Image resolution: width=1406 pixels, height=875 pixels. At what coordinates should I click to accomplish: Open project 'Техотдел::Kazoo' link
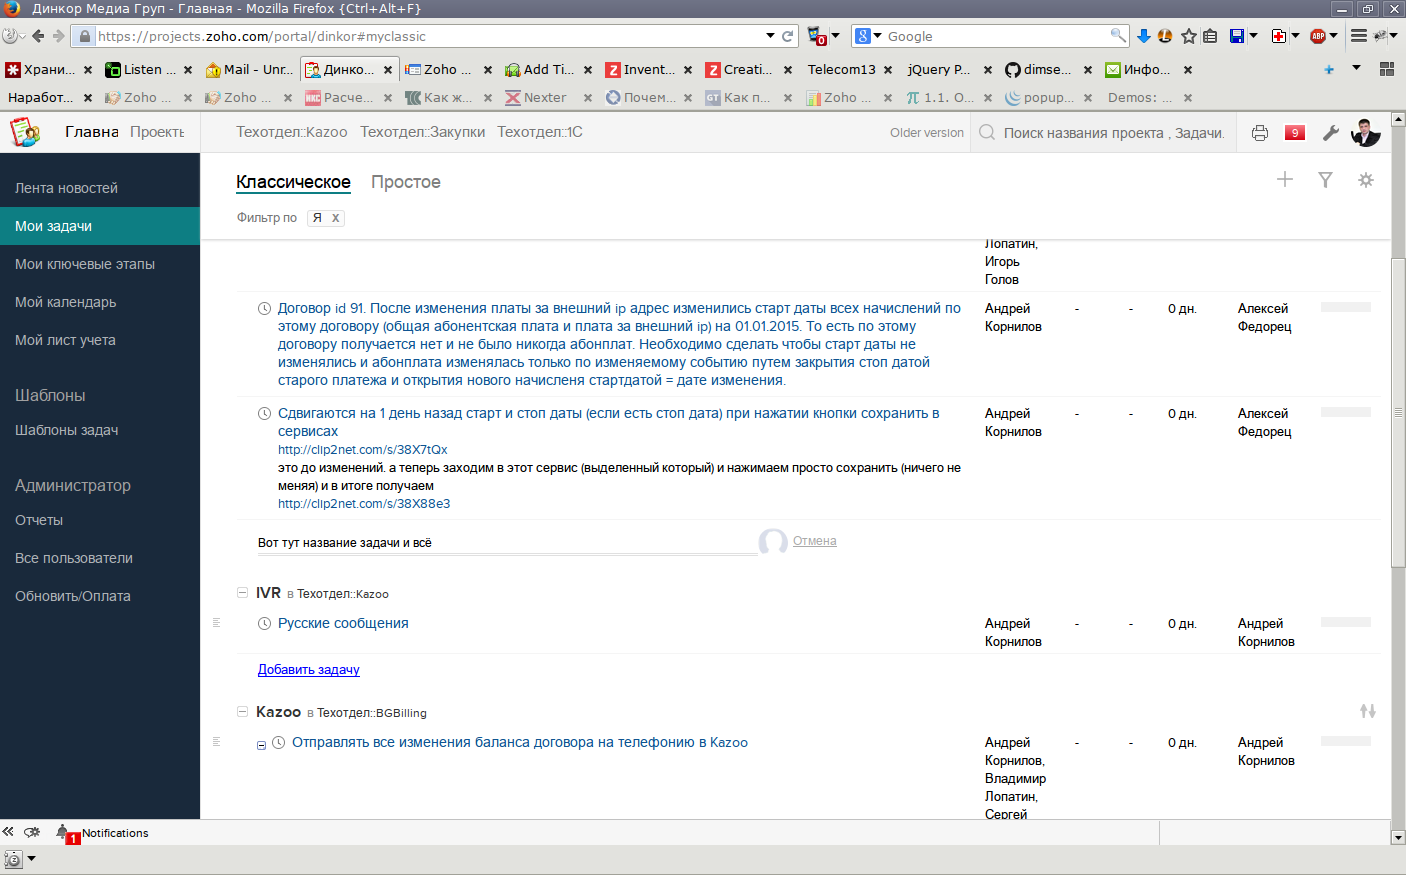click(292, 132)
